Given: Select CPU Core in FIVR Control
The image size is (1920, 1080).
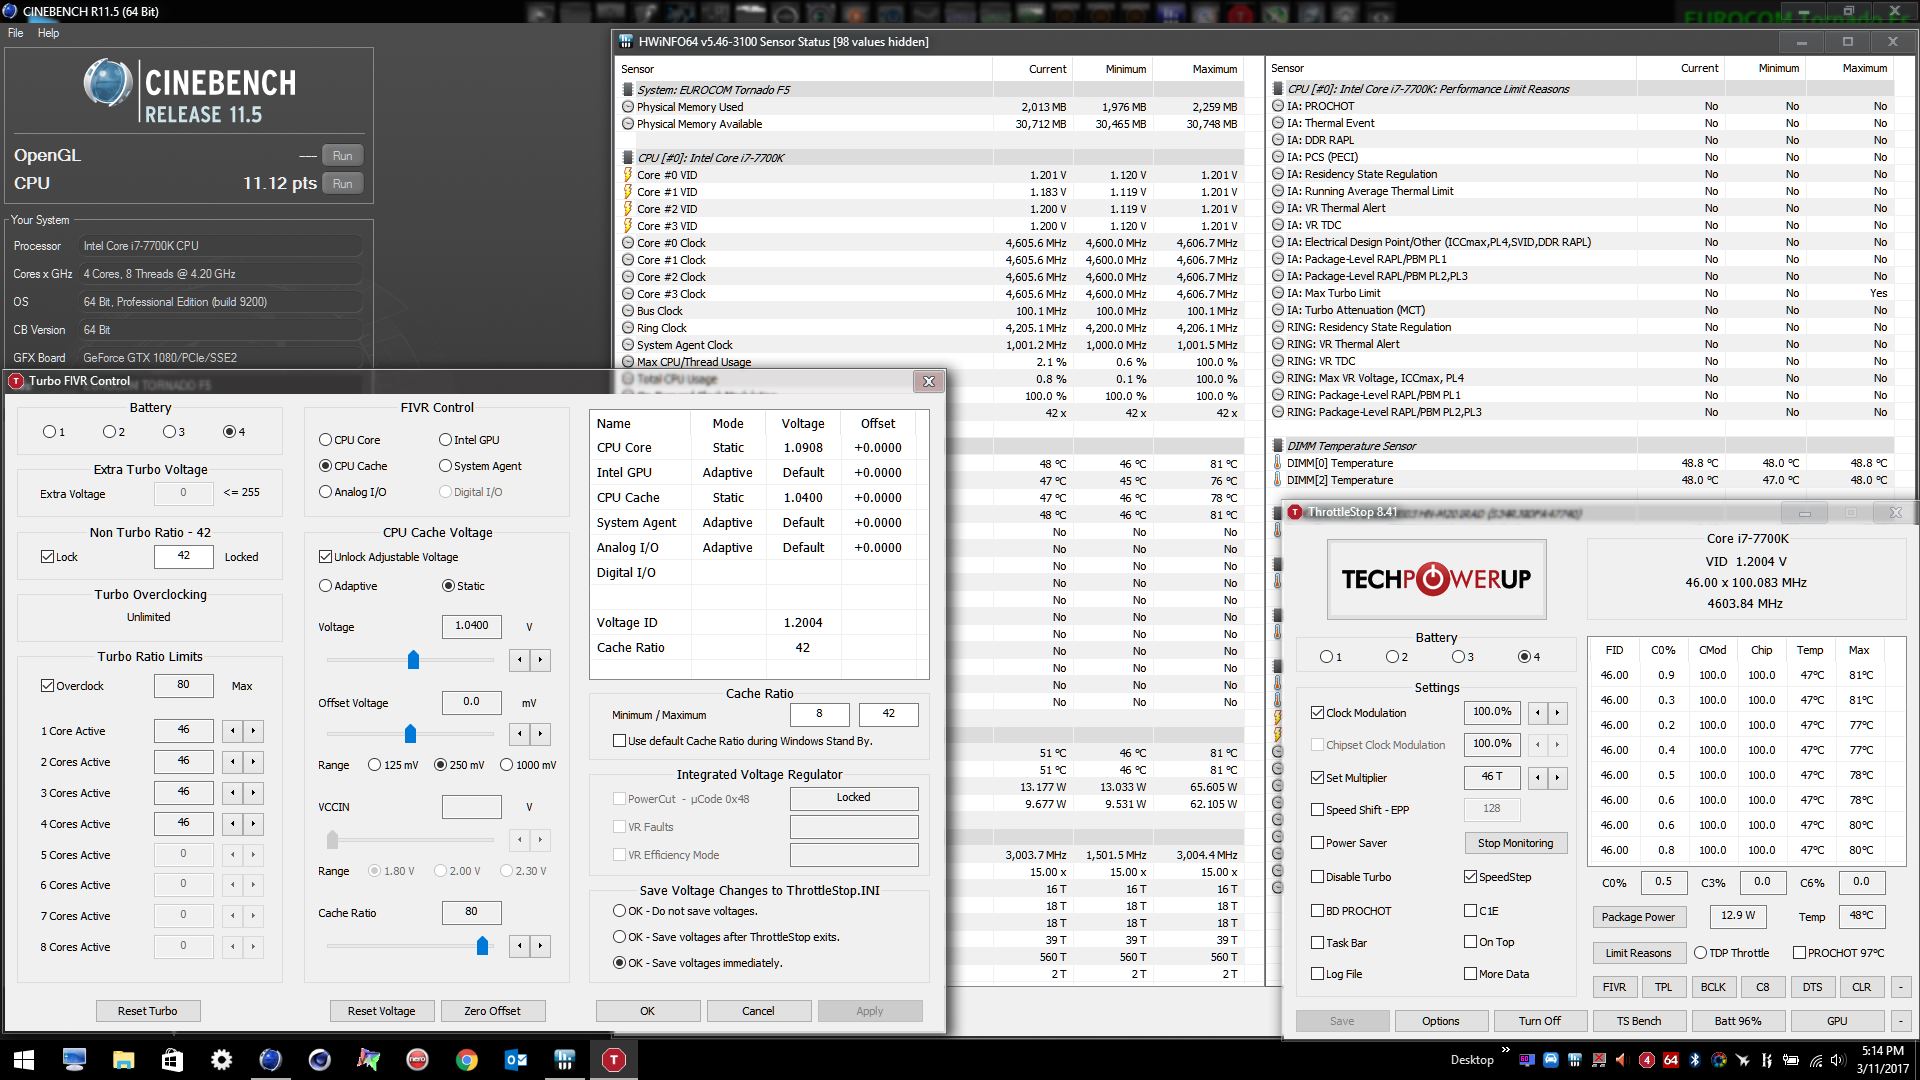Looking at the screenshot, I should [325, 440].
